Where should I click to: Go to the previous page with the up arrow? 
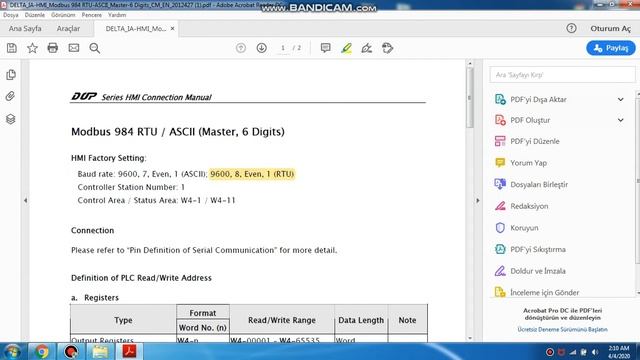241,48
